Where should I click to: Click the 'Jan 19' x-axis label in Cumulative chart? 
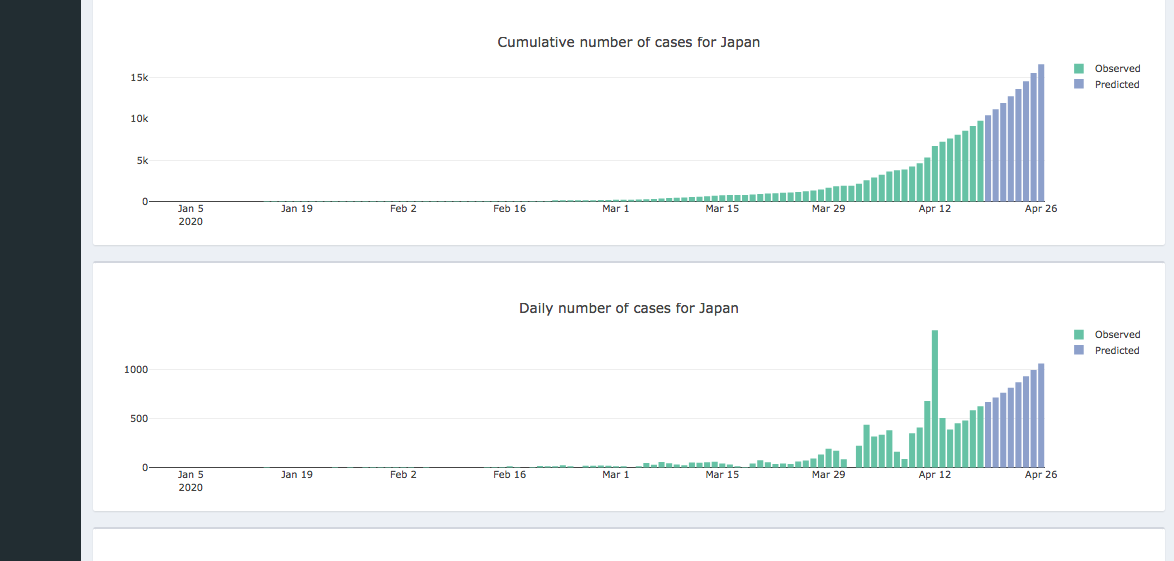coord(297,209)
